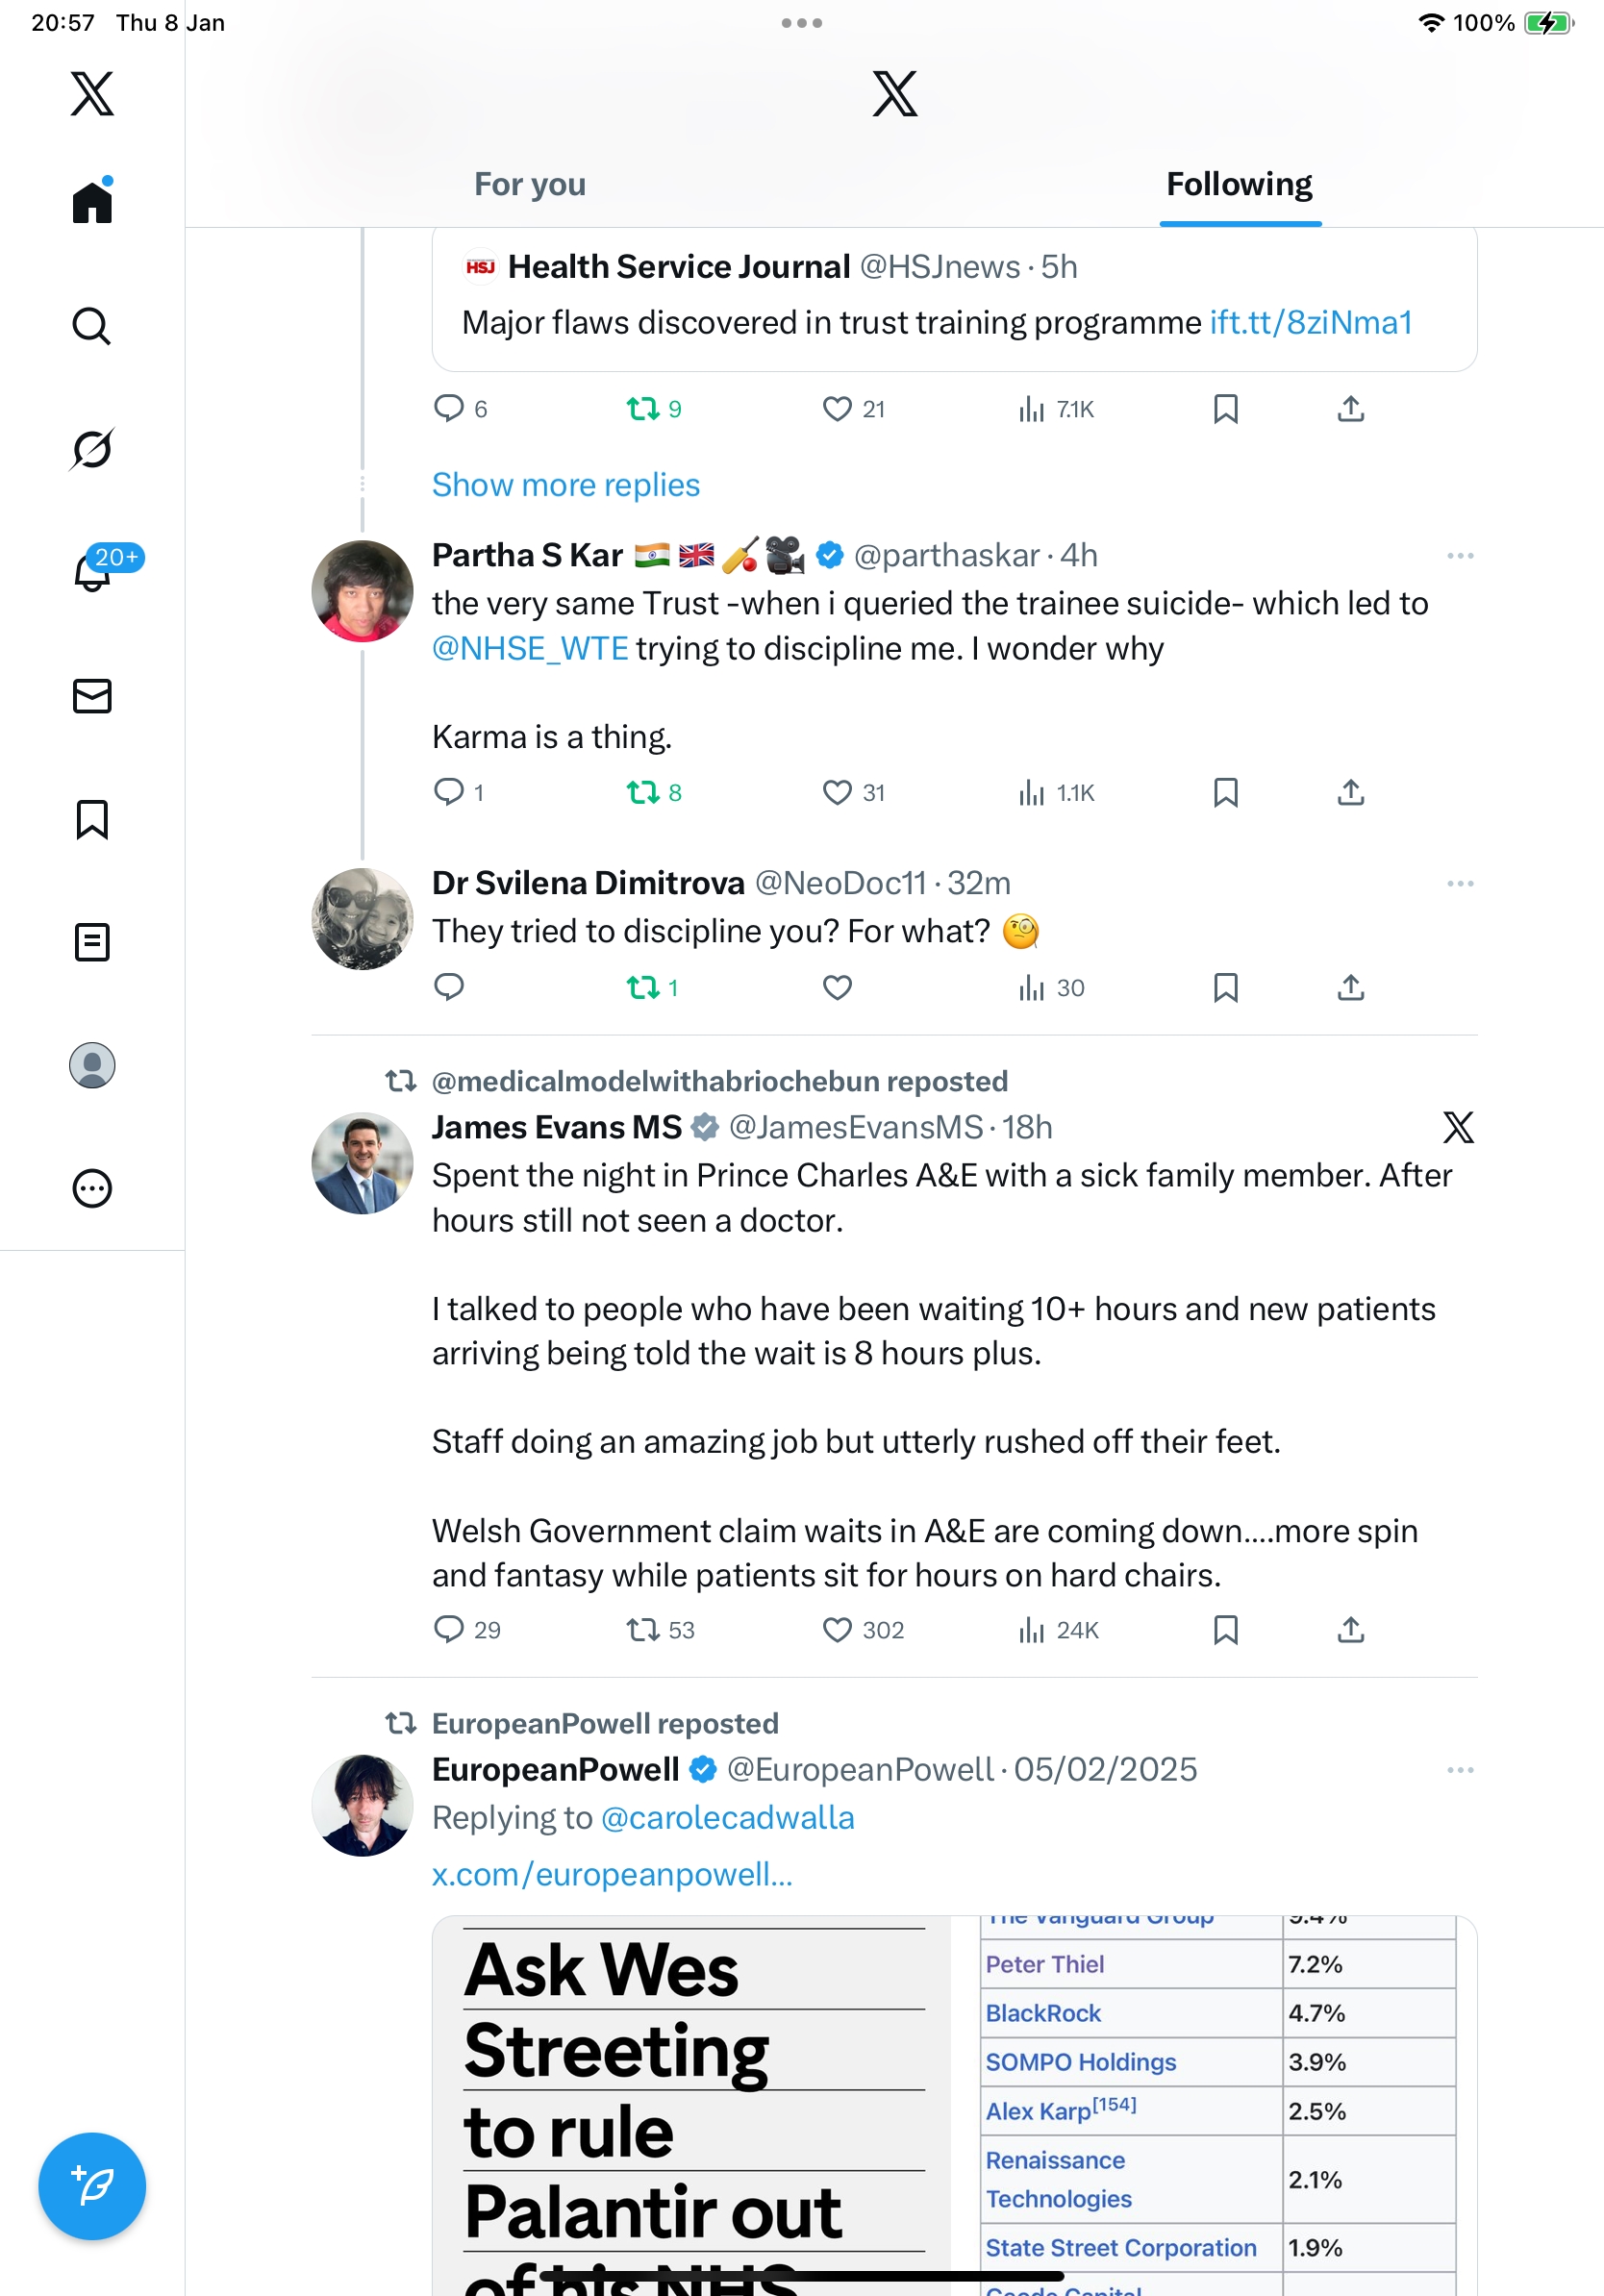Screen dimensions: 1604x2296
Task: Open Bookmarks in the sidebar
Action: click(91, 819)
